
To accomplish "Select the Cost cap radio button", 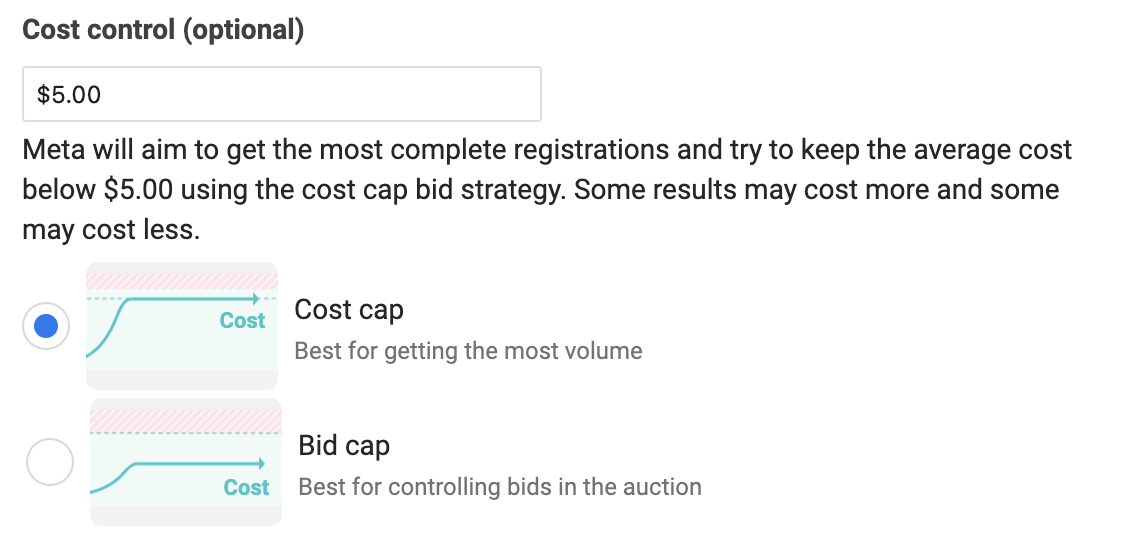I will pos(46,326).
